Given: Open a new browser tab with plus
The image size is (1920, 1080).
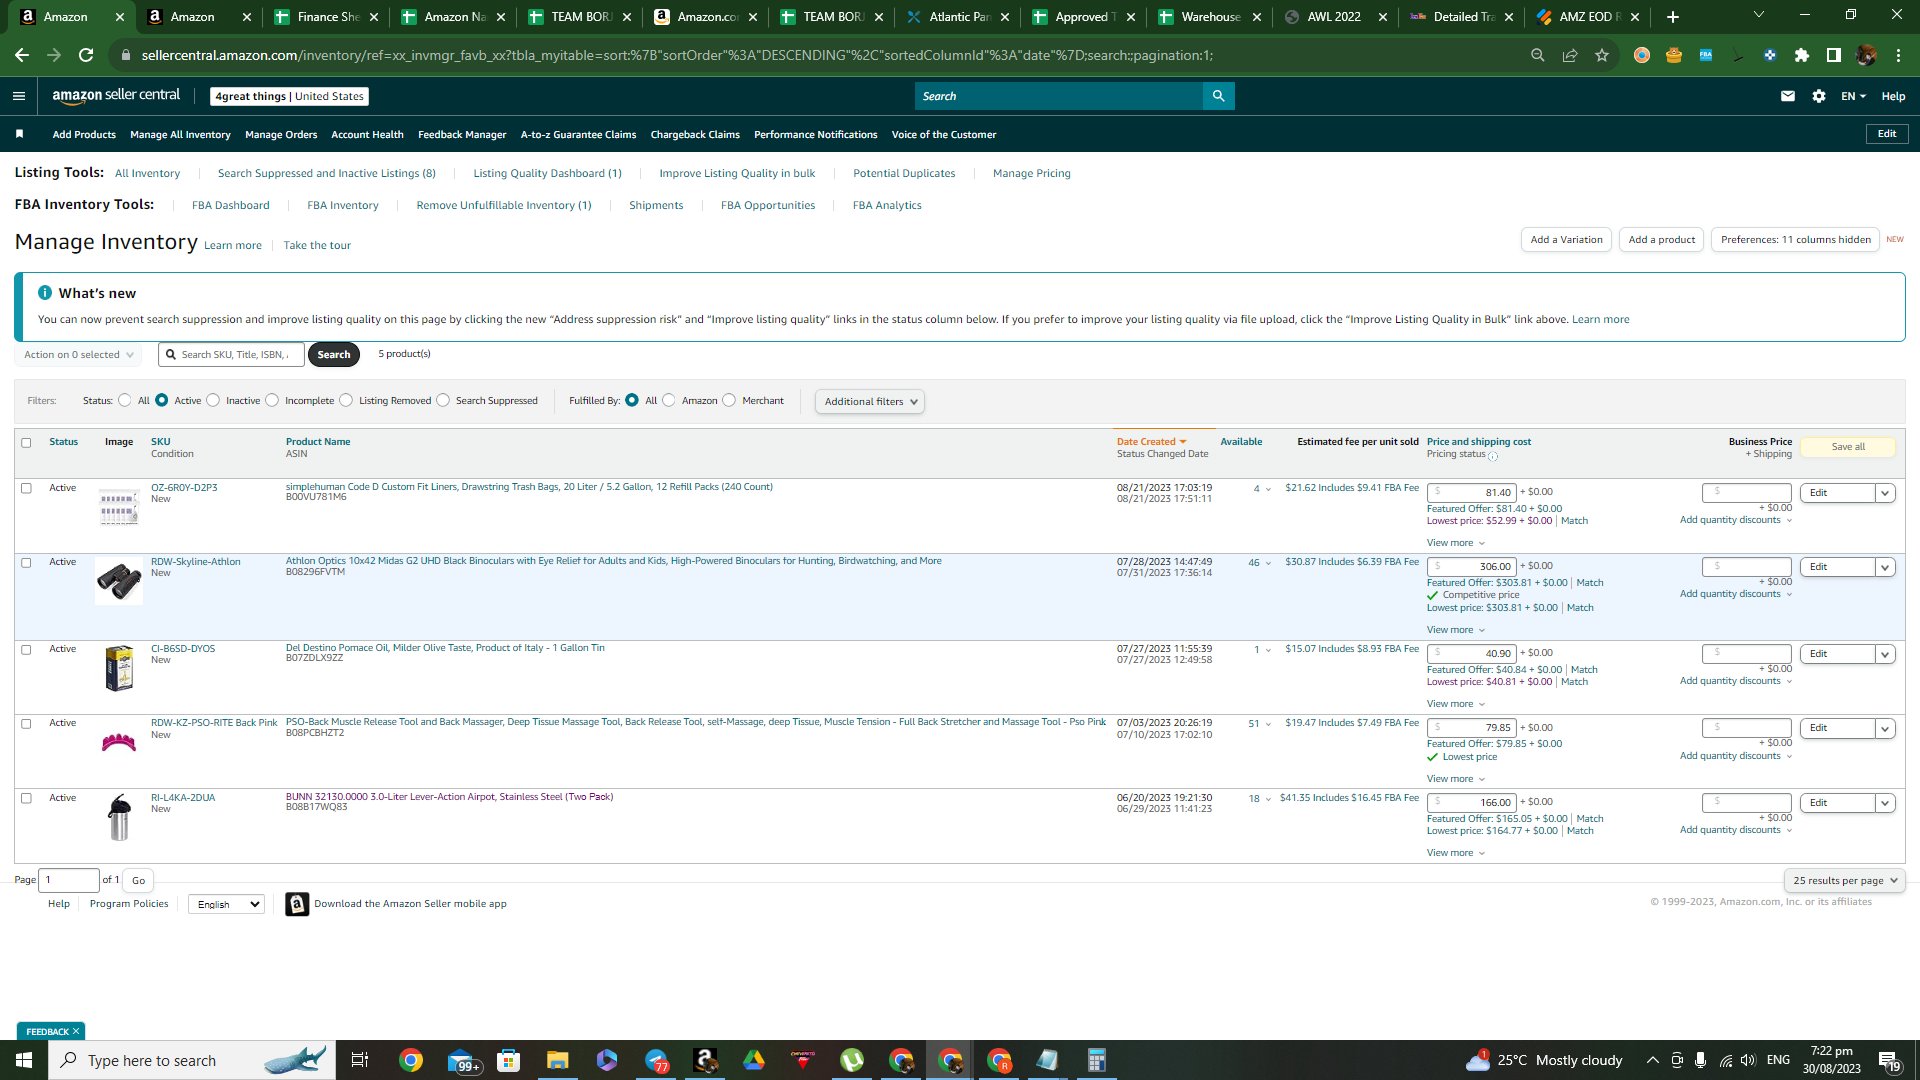Looking at the screenshot, I should (1673, 17).
